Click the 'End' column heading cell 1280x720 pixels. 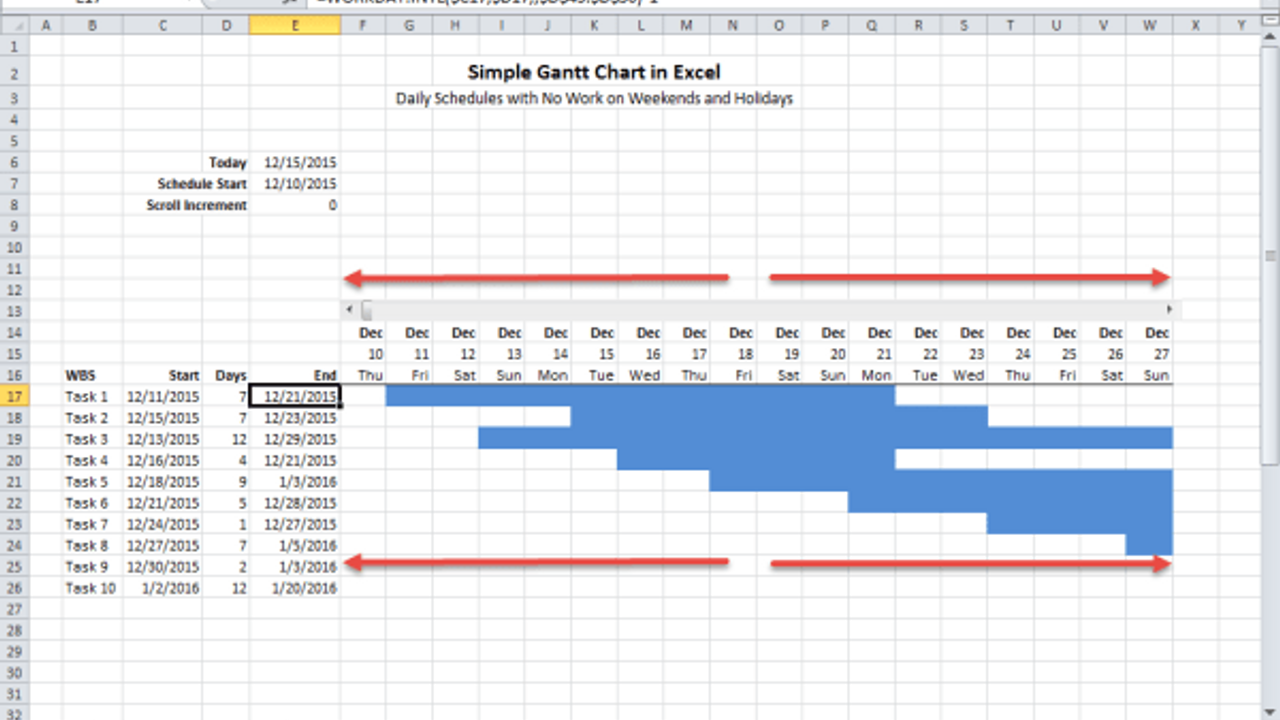(325, 376)
